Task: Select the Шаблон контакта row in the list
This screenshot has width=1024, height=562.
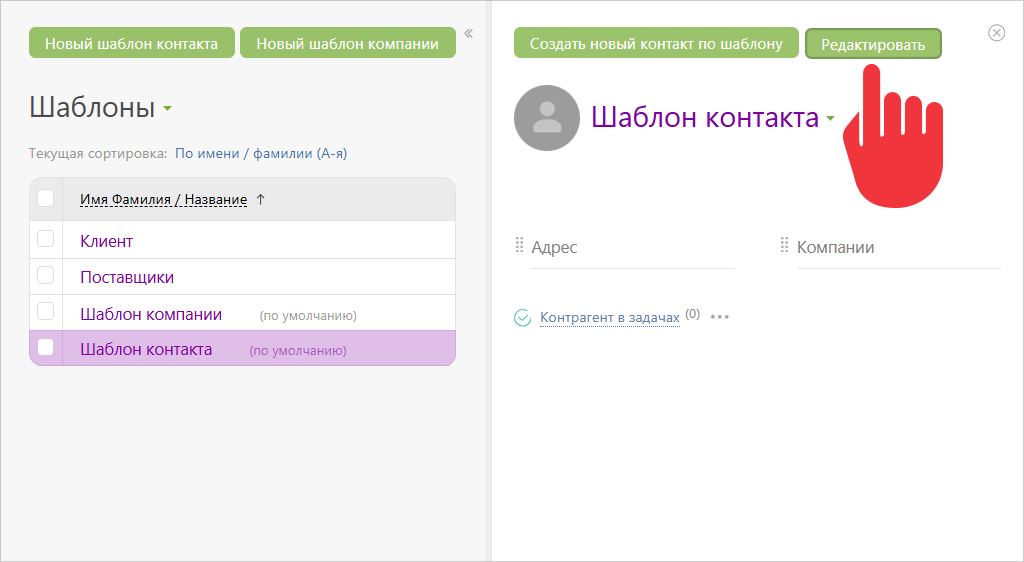Action: pos(242,348)
